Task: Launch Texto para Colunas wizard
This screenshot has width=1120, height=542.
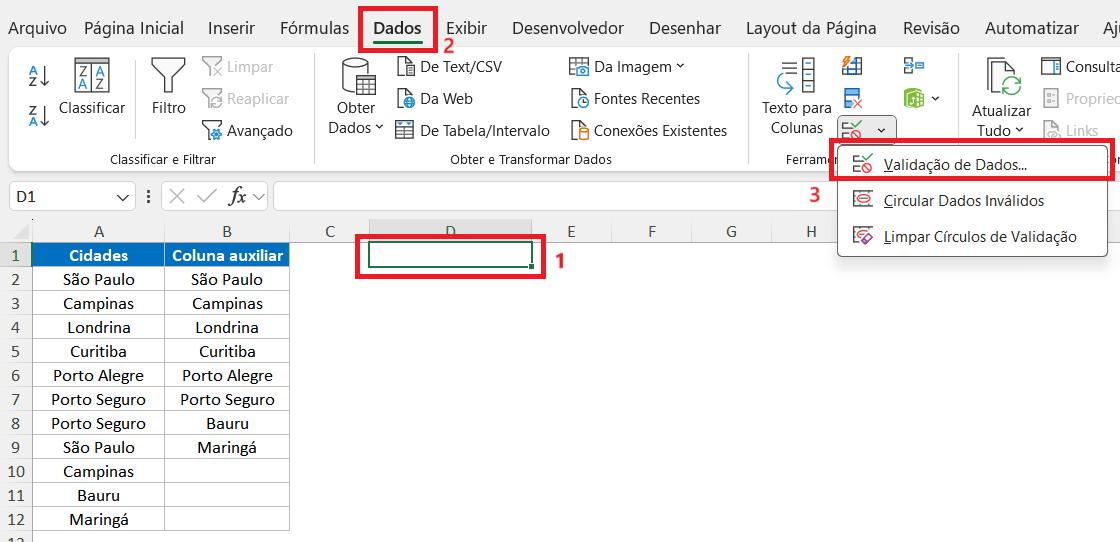Action: [796, 98]
